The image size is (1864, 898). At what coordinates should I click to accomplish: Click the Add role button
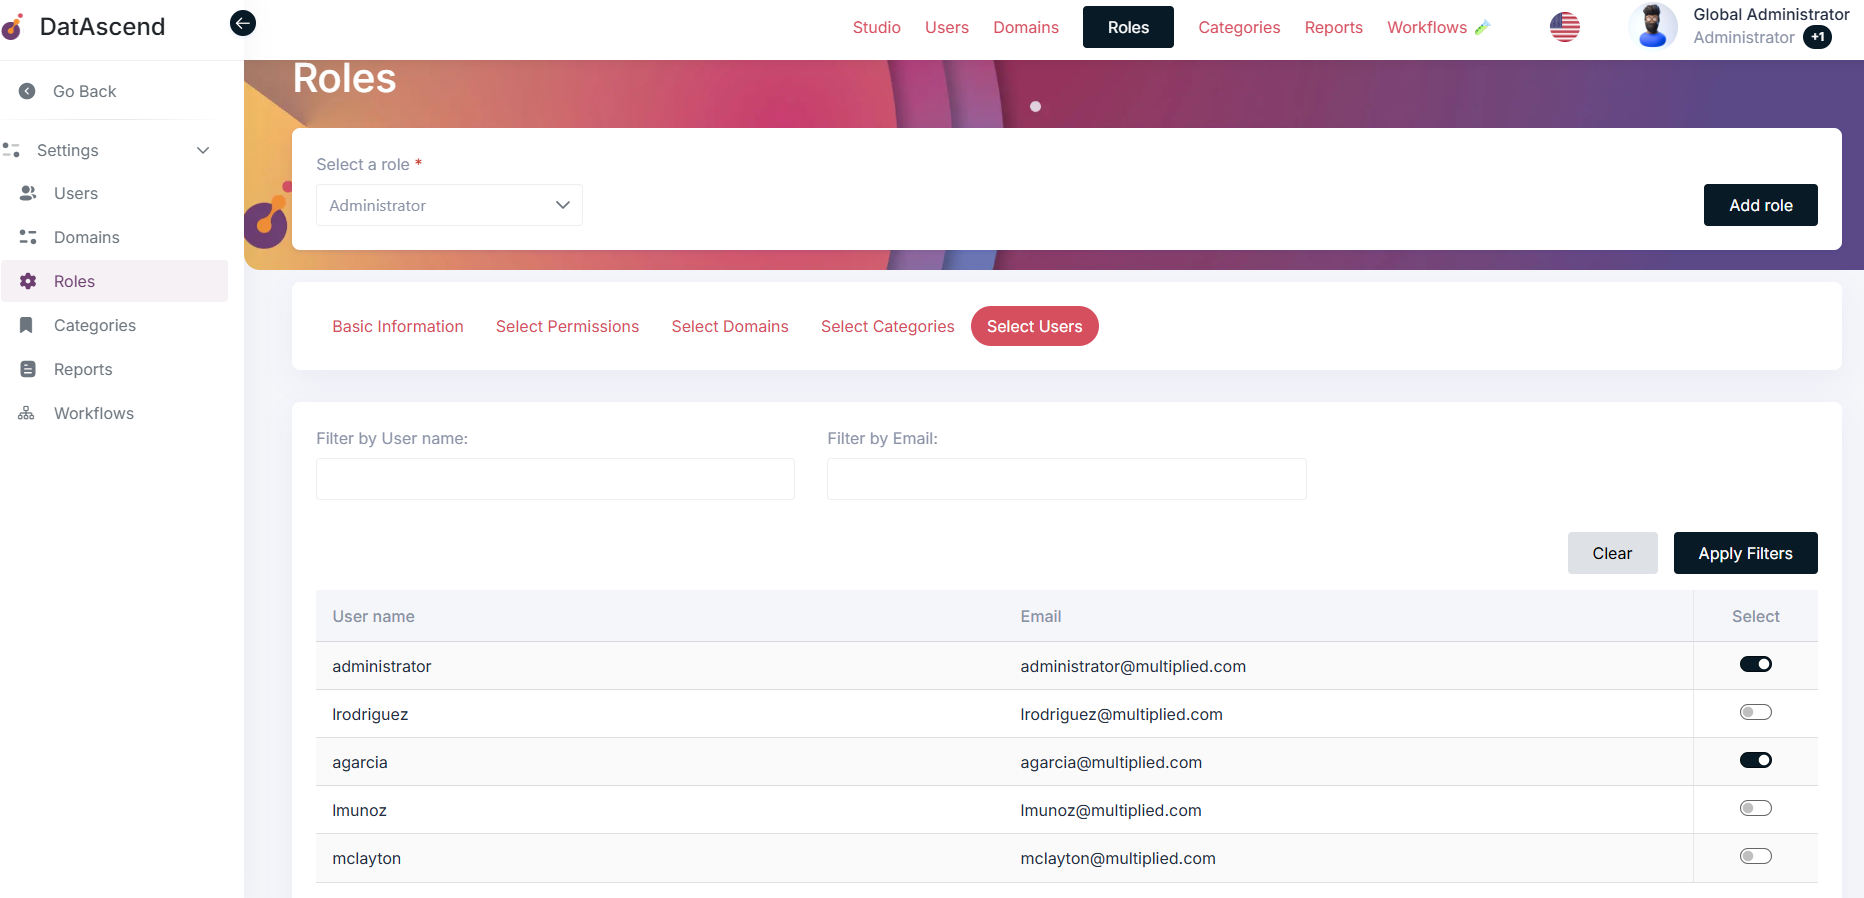coord(1760,205)
